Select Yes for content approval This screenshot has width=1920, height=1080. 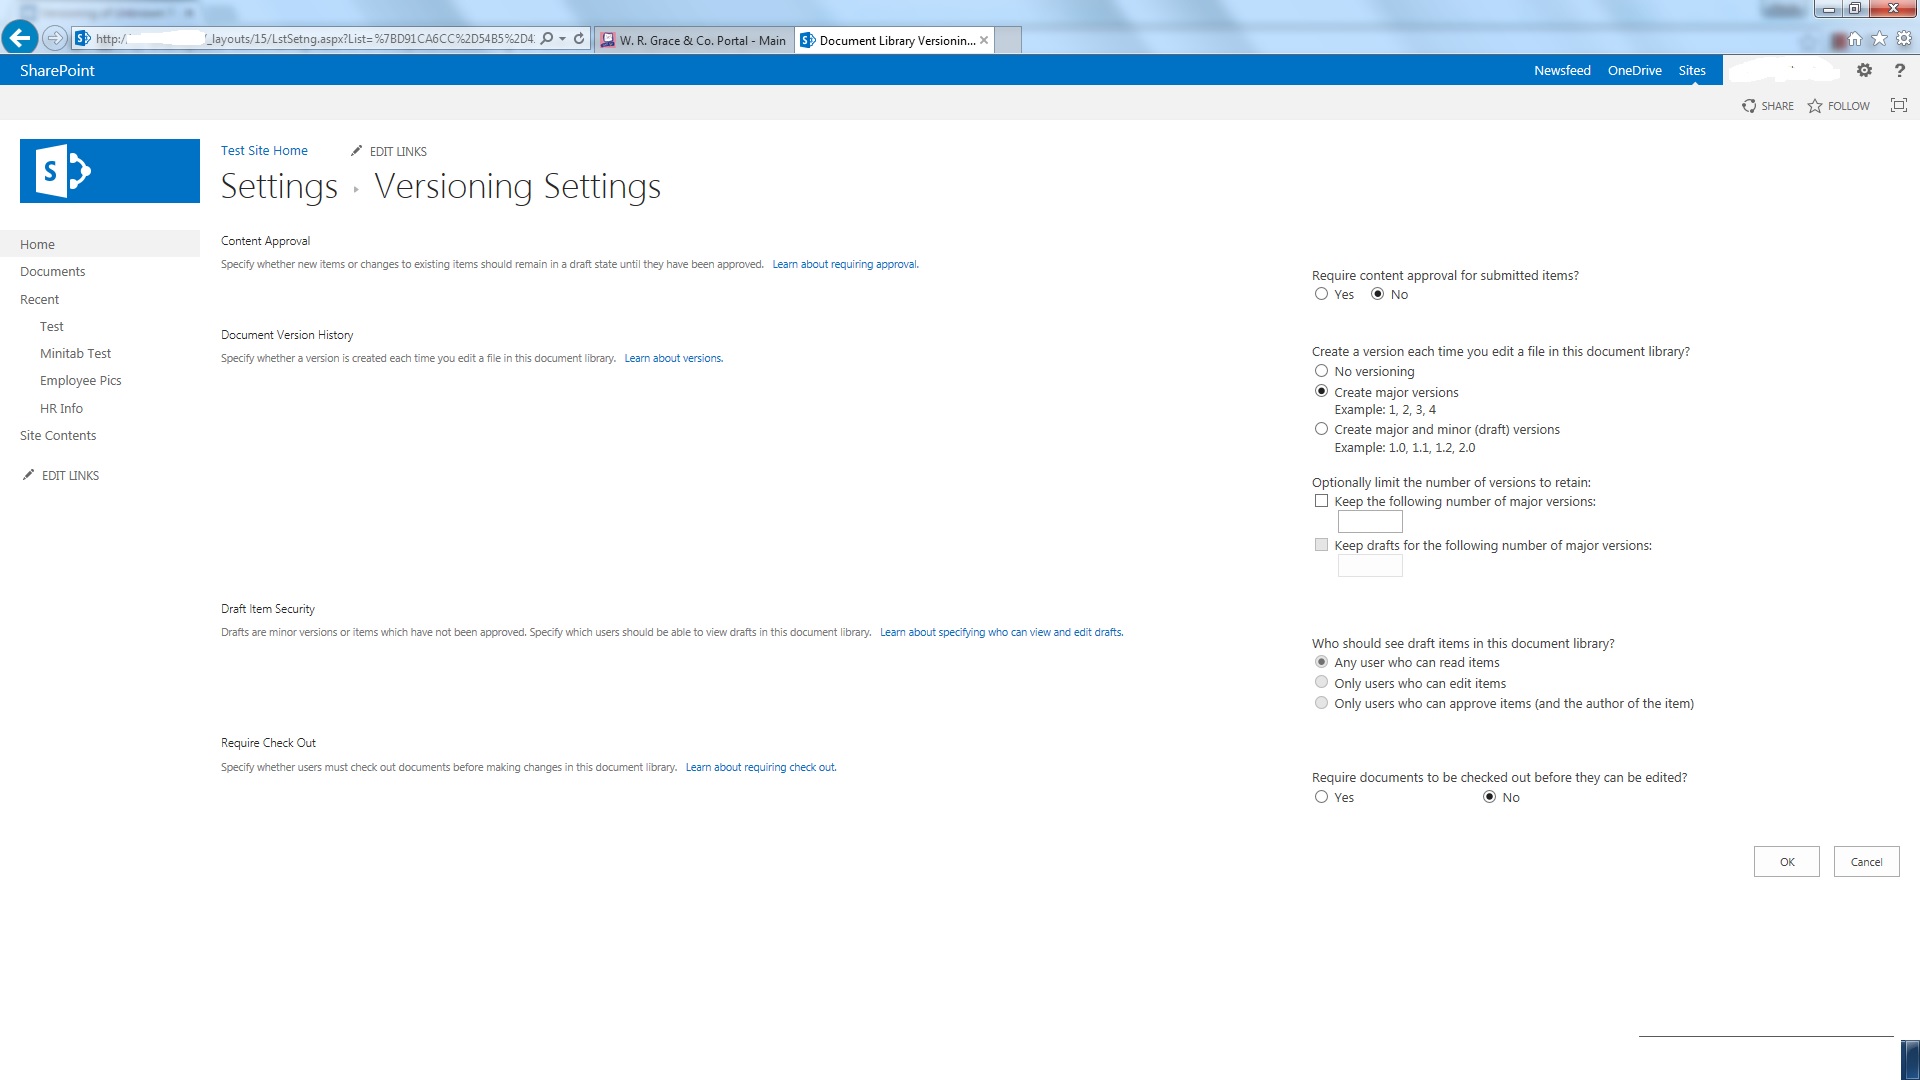tap(1322, 294)
